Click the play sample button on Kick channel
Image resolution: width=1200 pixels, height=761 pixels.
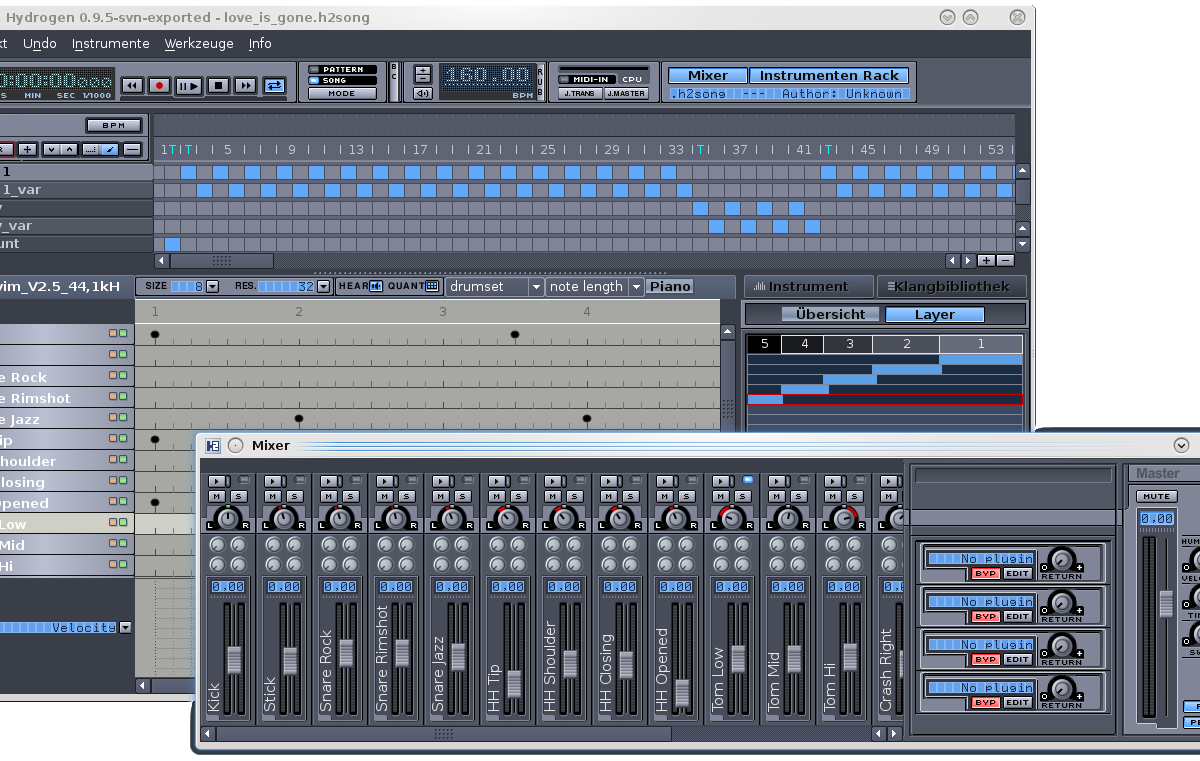(216, 481)
